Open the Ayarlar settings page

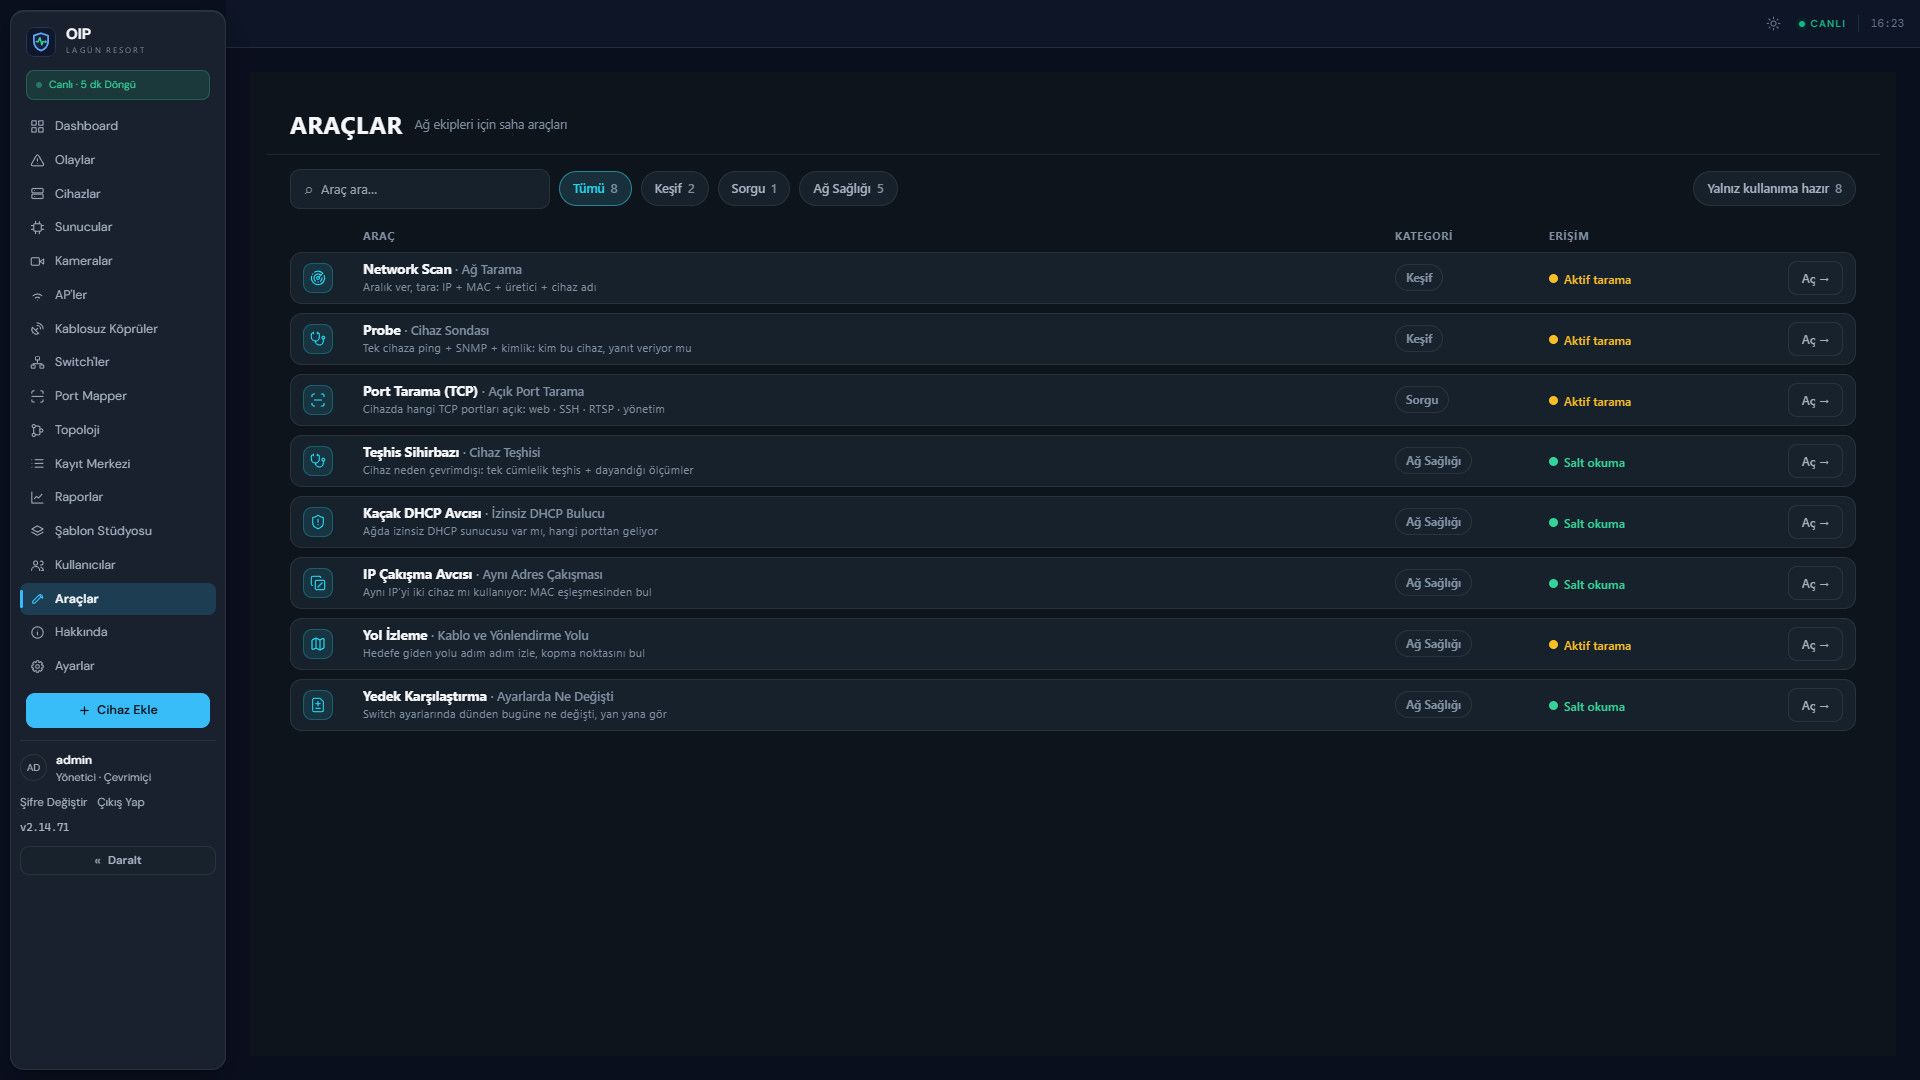pos(118,666)
